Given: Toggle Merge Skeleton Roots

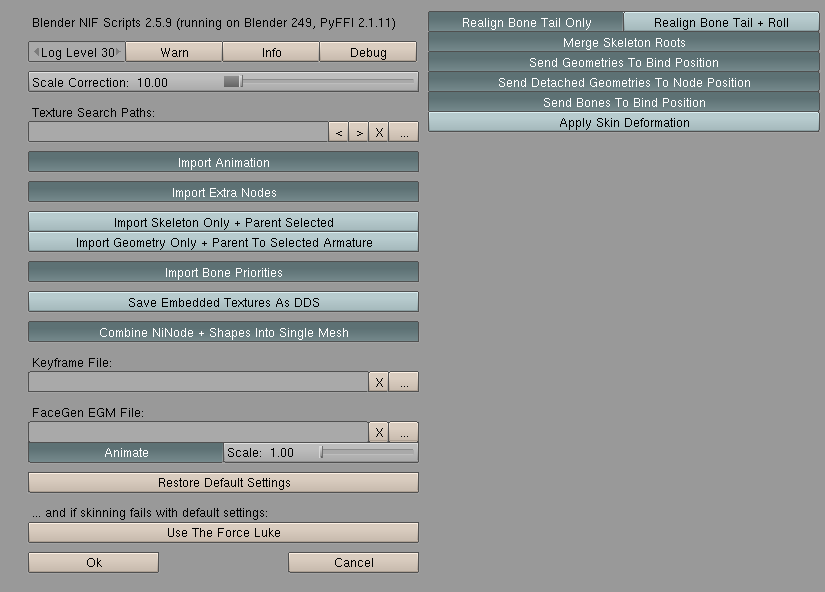Looking at the screenshot, I should [x=624, y=42].
